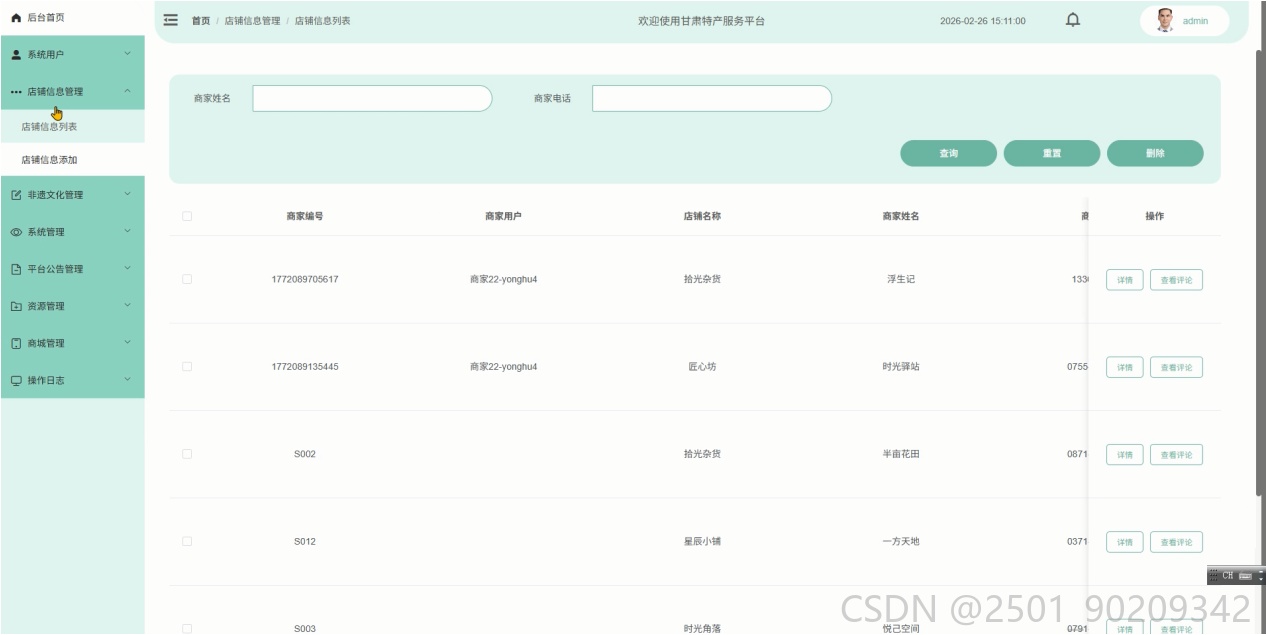Open 详情 for the 浮生记 row
The height and width of the screenshot is (635, 1267).
tap(1125, 280)
